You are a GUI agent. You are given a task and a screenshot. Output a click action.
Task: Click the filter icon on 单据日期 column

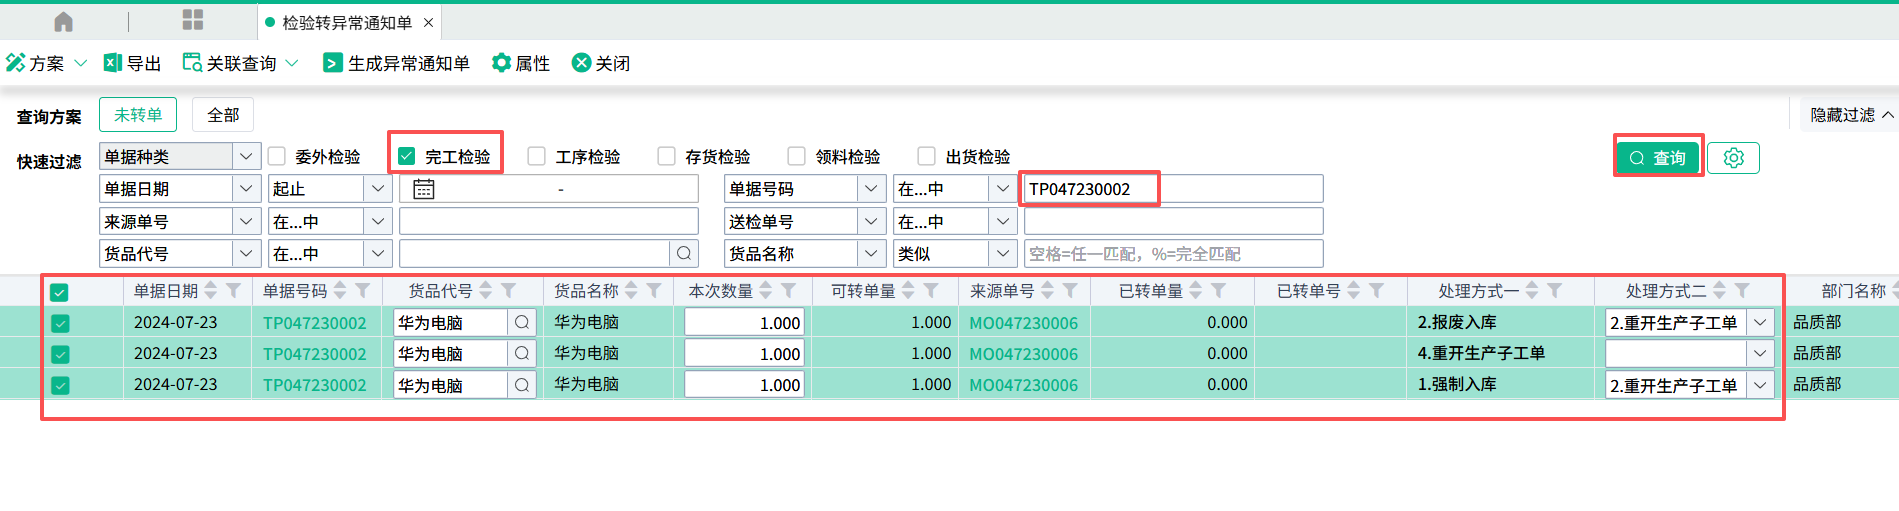point(233,291)
